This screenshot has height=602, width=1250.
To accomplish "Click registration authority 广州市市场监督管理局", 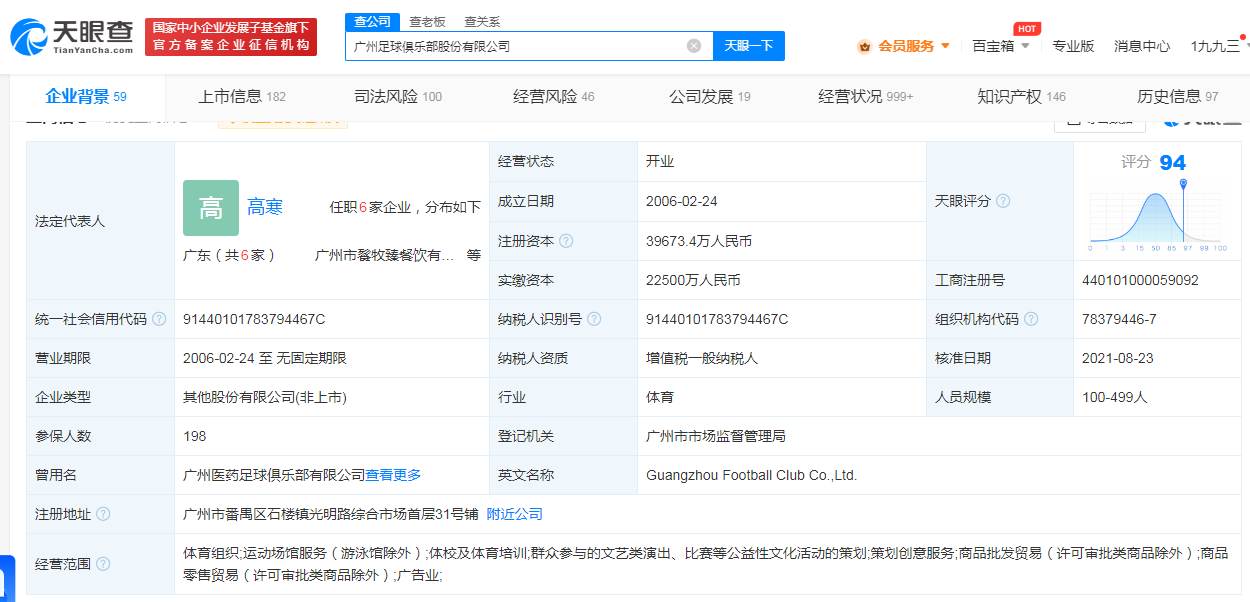I will 716,436.
